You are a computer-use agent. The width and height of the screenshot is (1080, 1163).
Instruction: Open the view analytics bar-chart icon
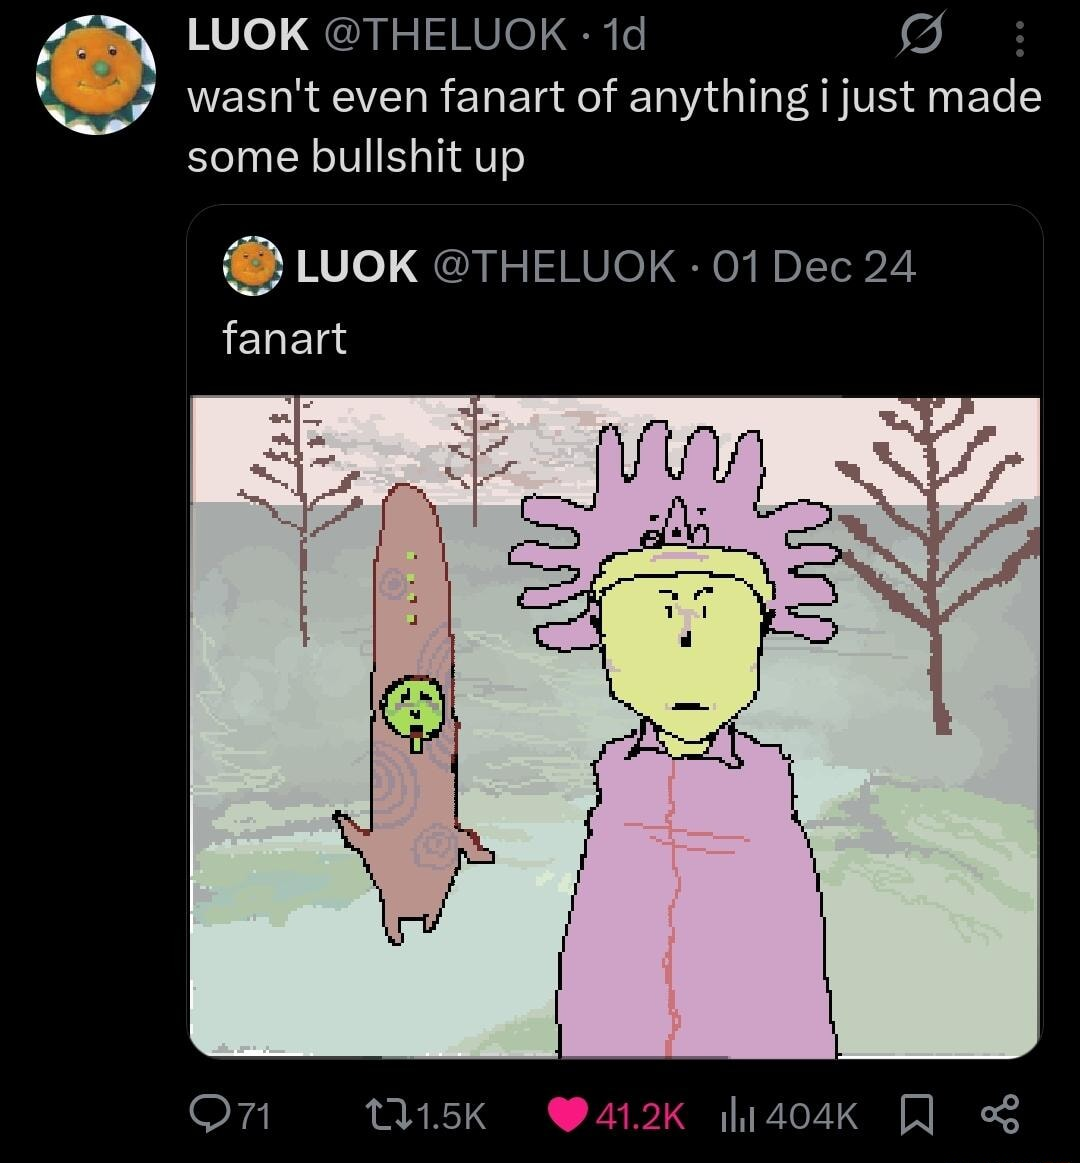point(736,1114)
